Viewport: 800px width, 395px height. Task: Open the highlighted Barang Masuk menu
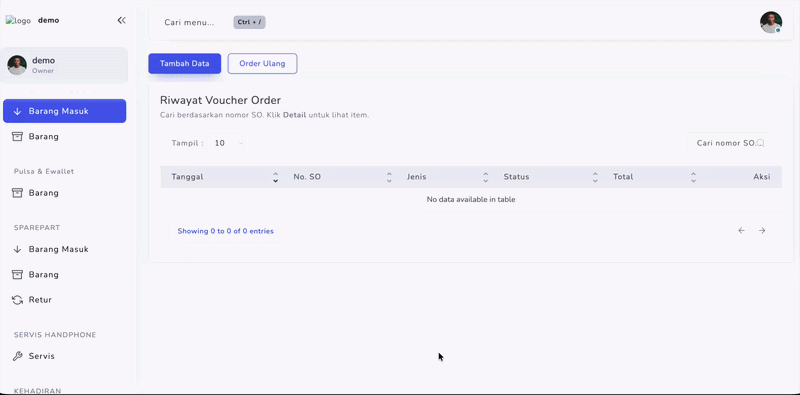coord(64,111)
